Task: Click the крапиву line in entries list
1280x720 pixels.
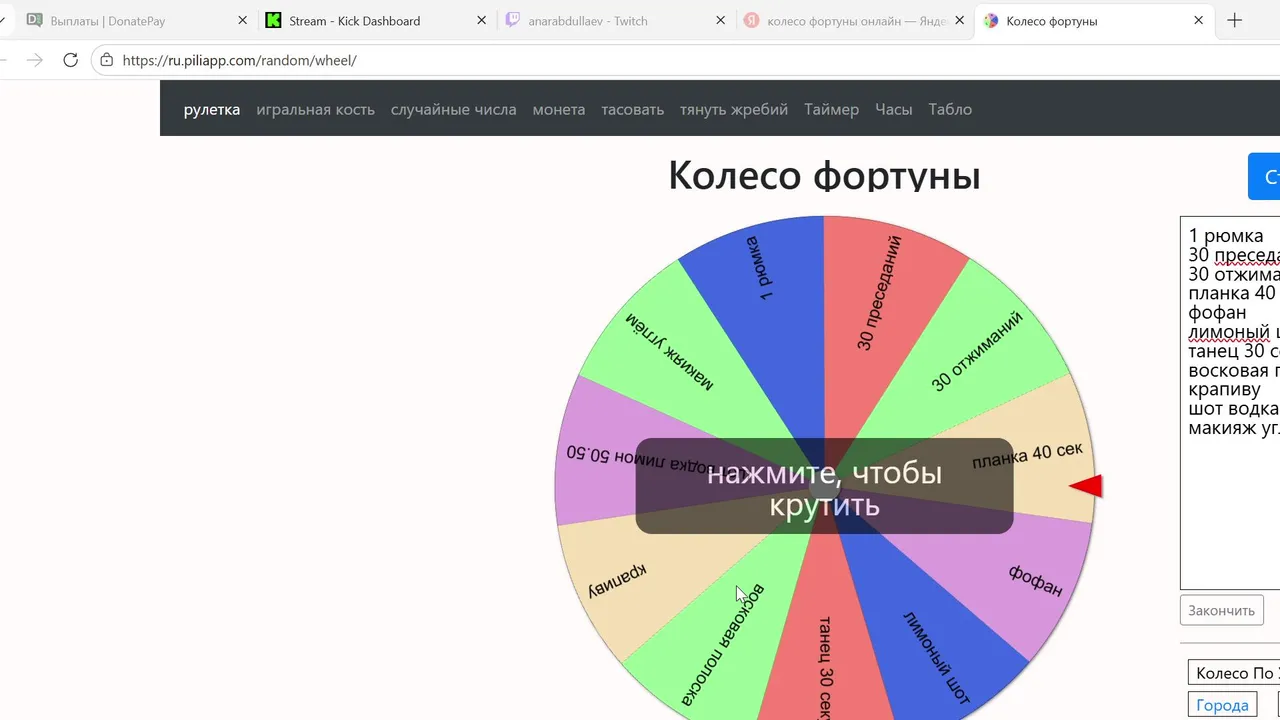Action: point(1224,390)
